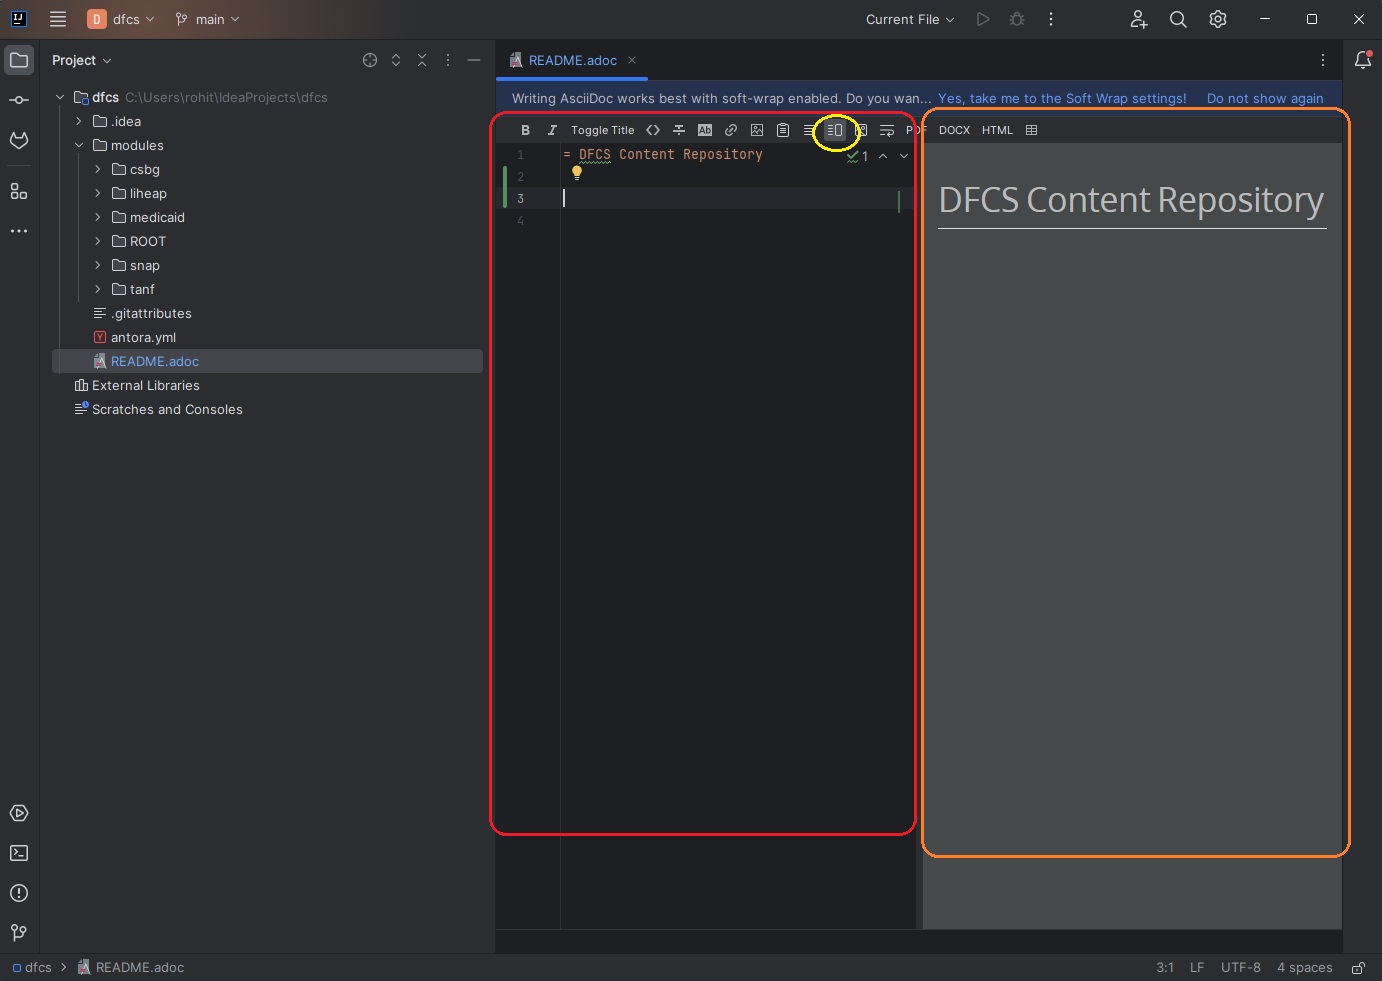This screenshot has height=981, width=1382.
Task: Open Search Everywhere
Action: pos(1178,19)
